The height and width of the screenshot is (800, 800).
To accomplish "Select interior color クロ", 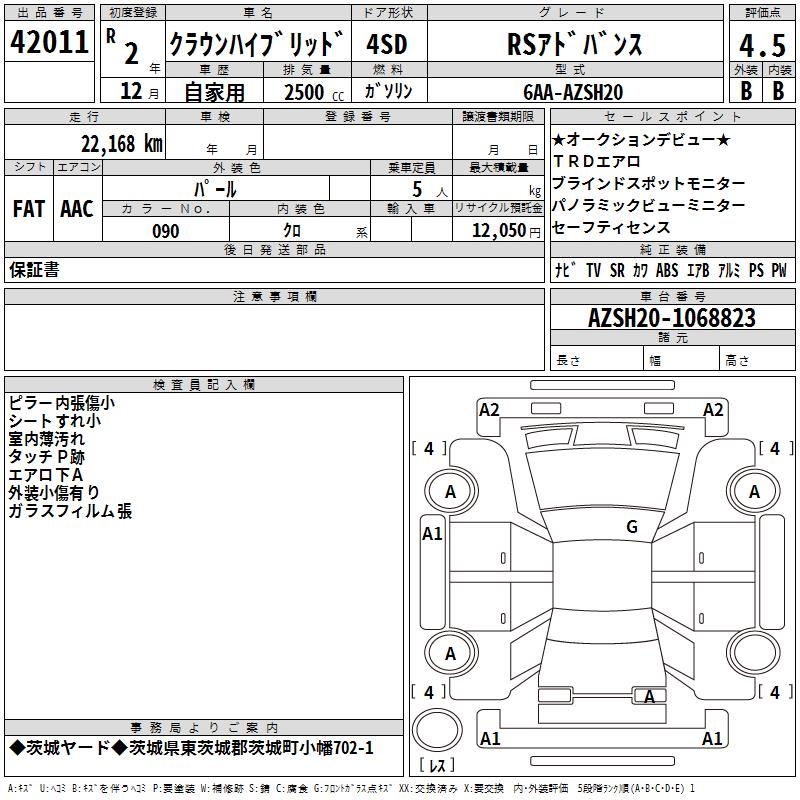I will pos(292,230).
